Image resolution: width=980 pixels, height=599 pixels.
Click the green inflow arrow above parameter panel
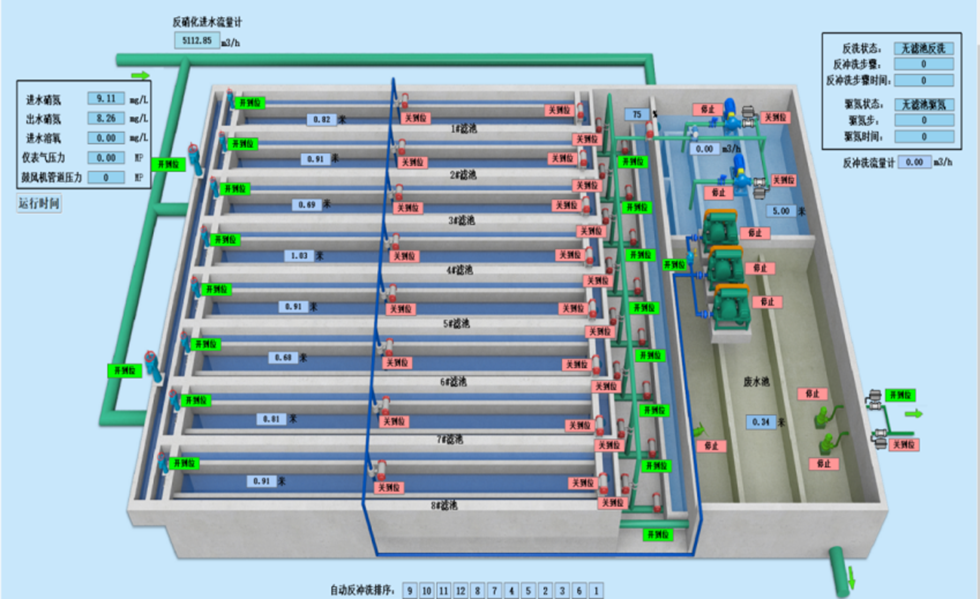[x=141, y=76]
